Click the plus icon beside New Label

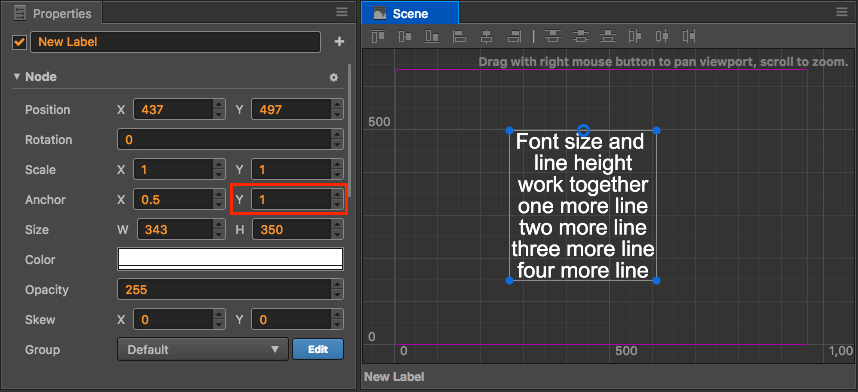(x=339, y=42)
